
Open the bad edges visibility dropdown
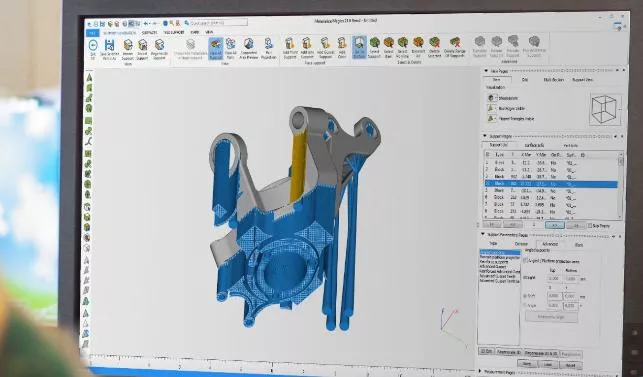492,108
